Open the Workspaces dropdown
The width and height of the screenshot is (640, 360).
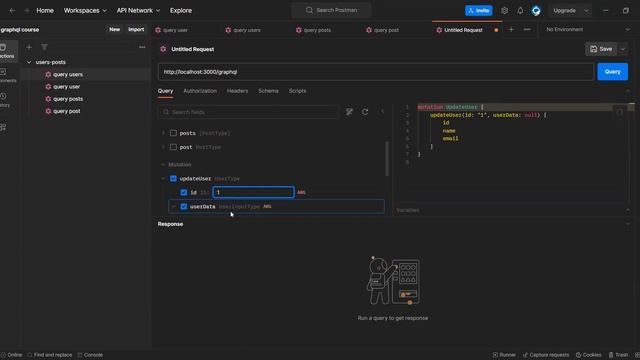(x=85, y=11)
